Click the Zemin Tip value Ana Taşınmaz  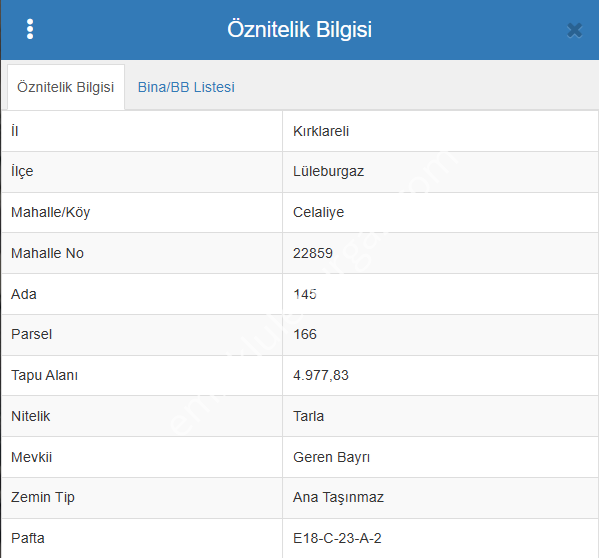point(338,498)
